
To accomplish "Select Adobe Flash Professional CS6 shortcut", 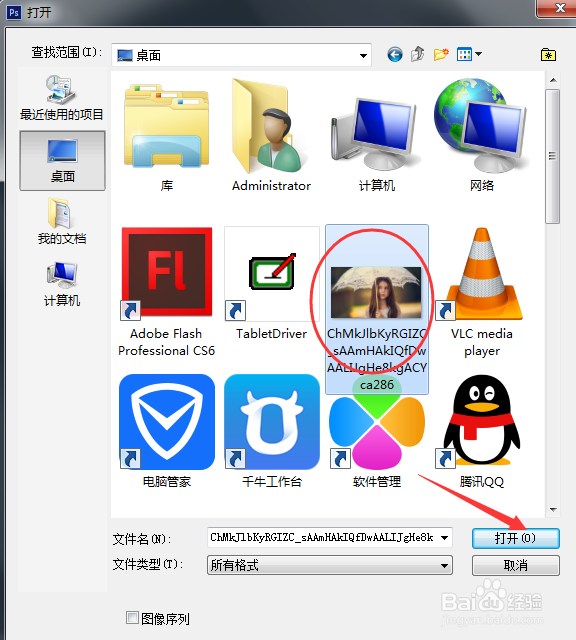I will [167, 293].
